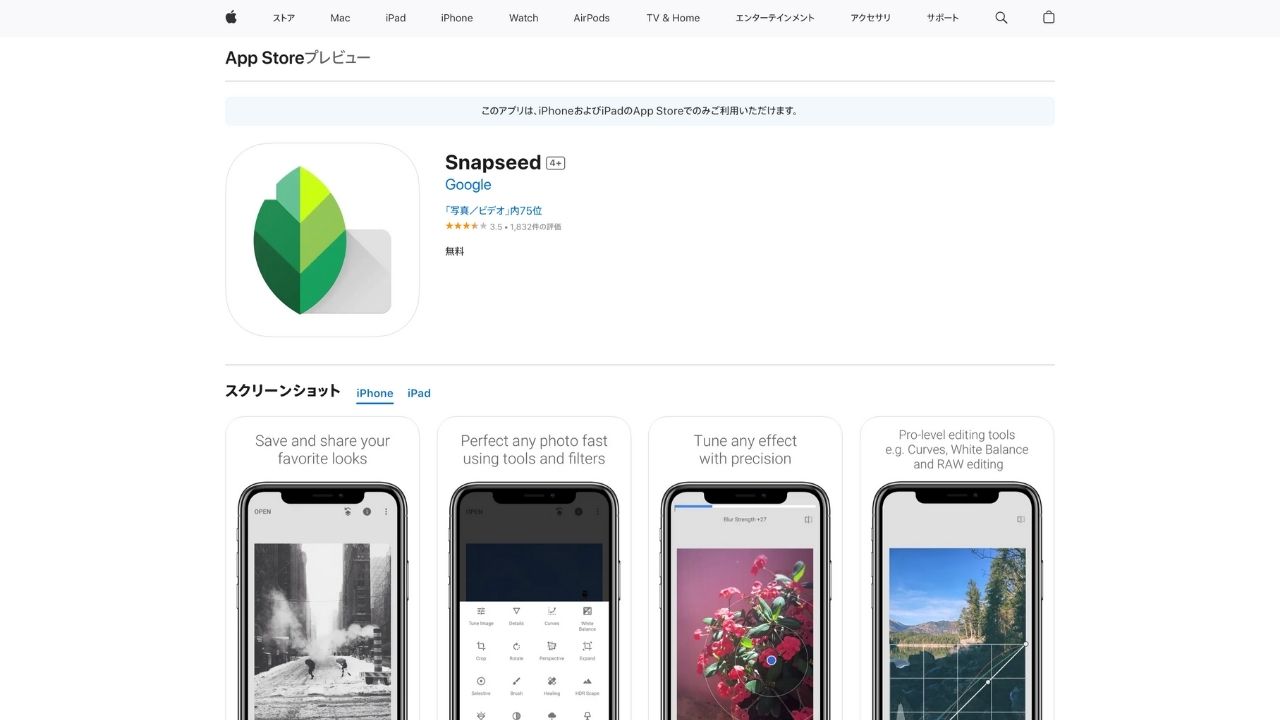Click the star rating icons
Image resolution: width=1280 pixels, height=720 pixels.
point(466,226)
